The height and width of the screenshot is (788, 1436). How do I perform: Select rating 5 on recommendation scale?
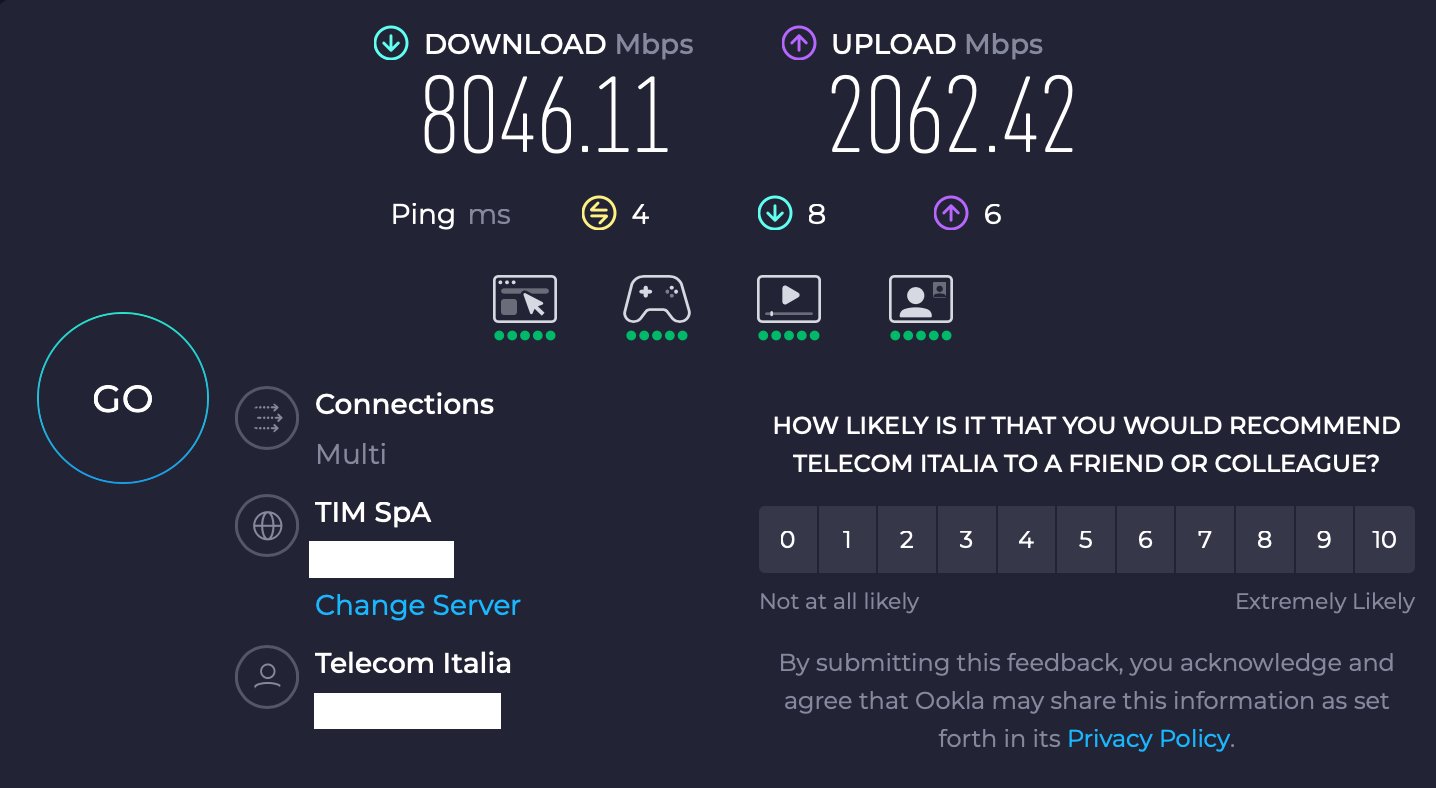click(1086, 540)
